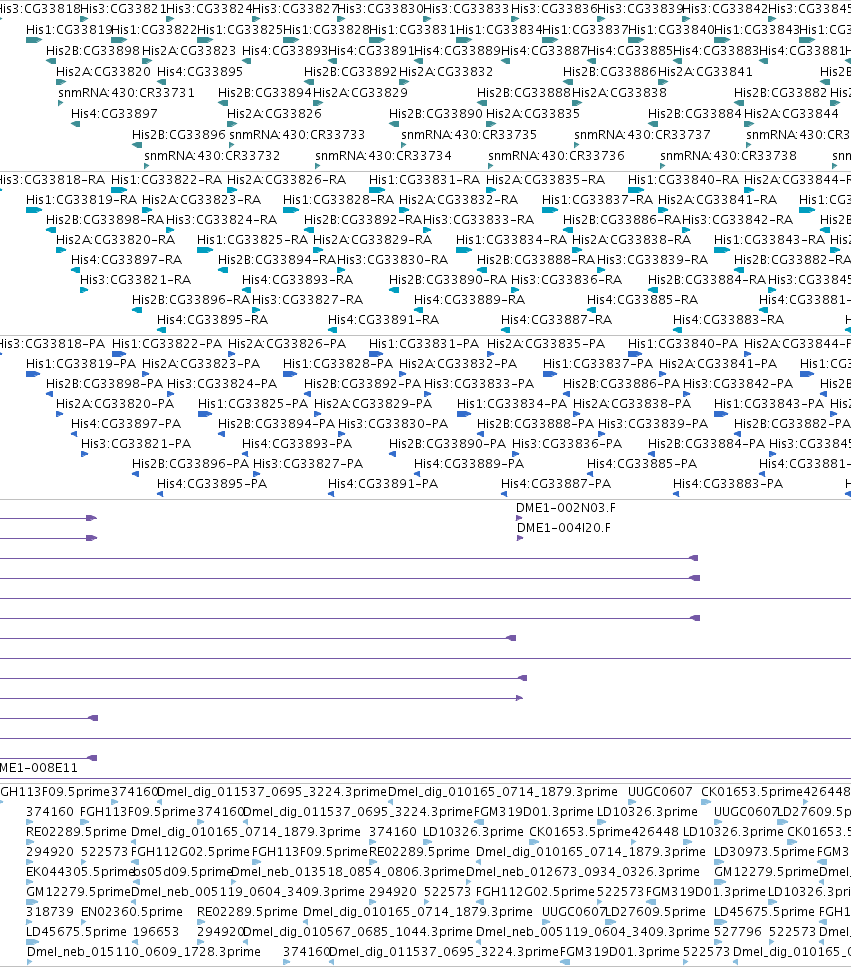This screenshot has height=967, width=851.
Task: Click transcript His4:CG33897-RA
Action: tap(126, 260)
